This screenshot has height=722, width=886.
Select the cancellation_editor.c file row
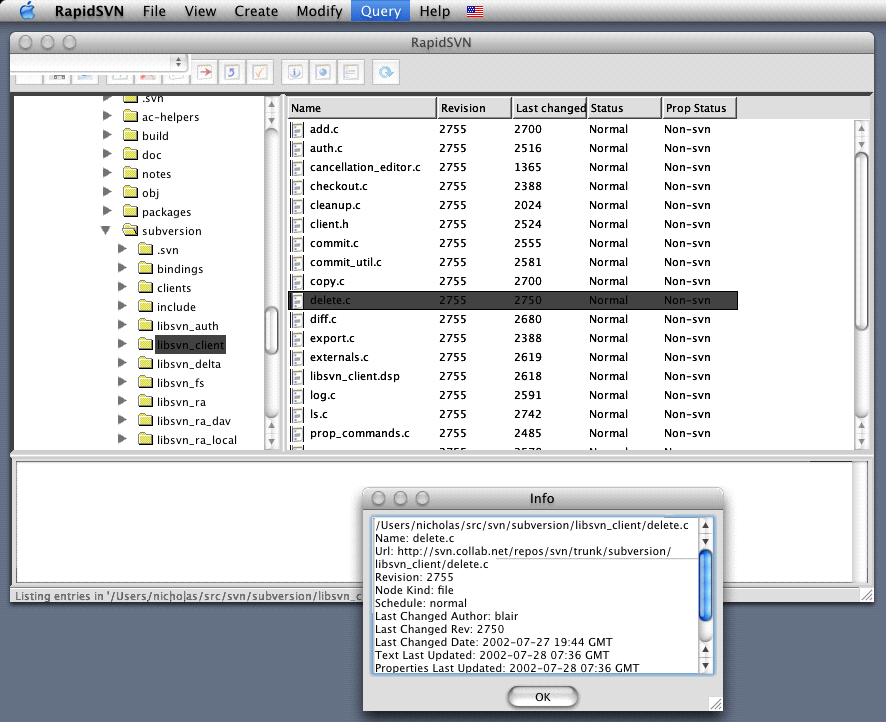tap(513, 167)
